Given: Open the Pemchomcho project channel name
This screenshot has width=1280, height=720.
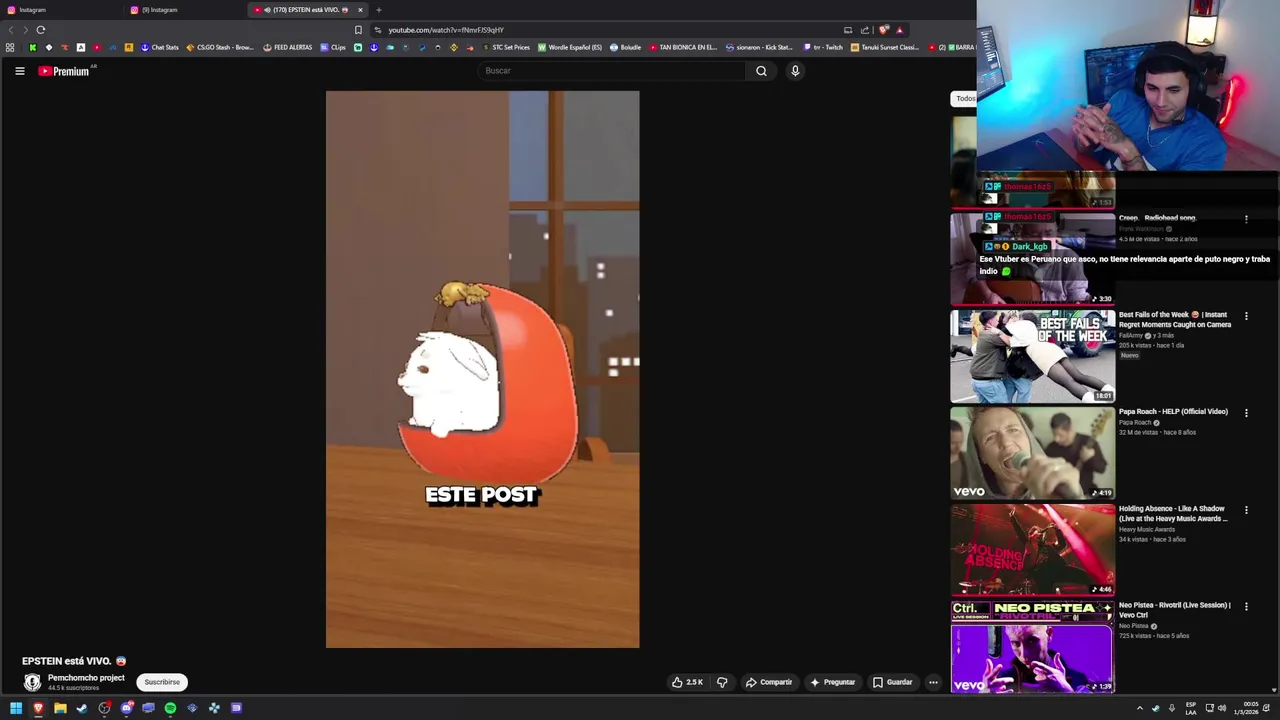Looking at the screenshot, I should click(x=86, y=678).
